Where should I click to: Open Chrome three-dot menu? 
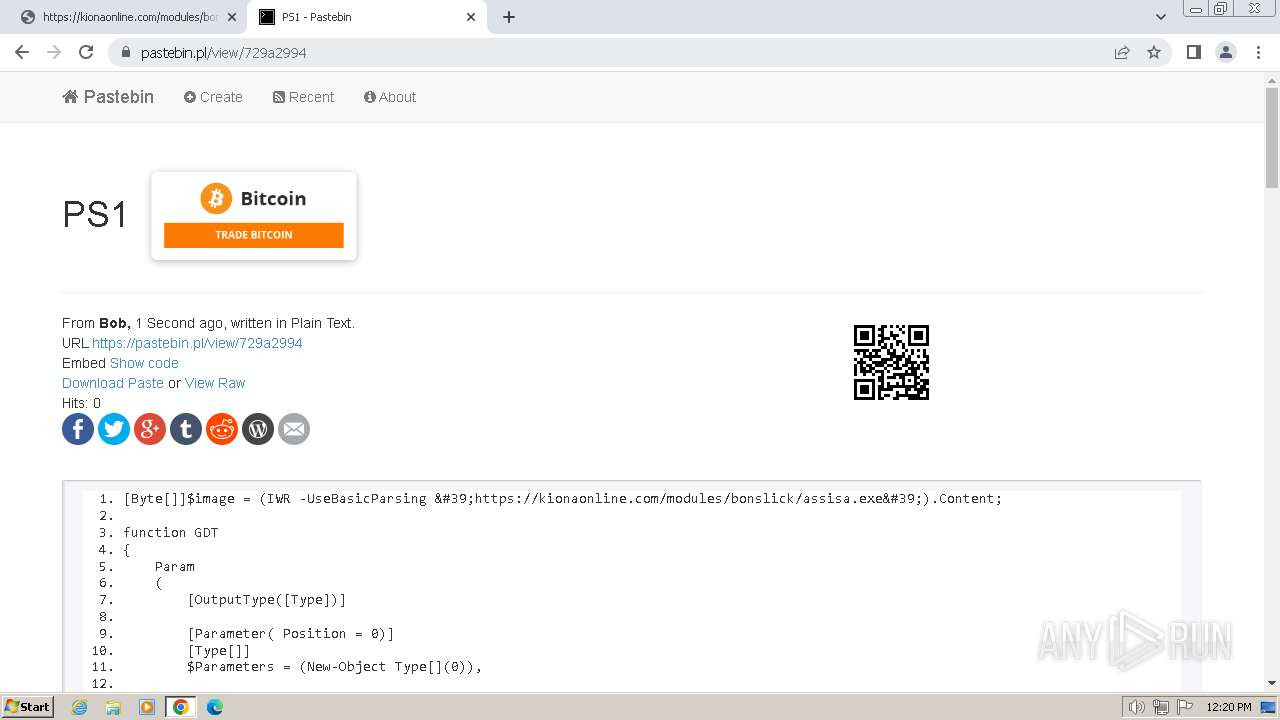coord(1258,52)
